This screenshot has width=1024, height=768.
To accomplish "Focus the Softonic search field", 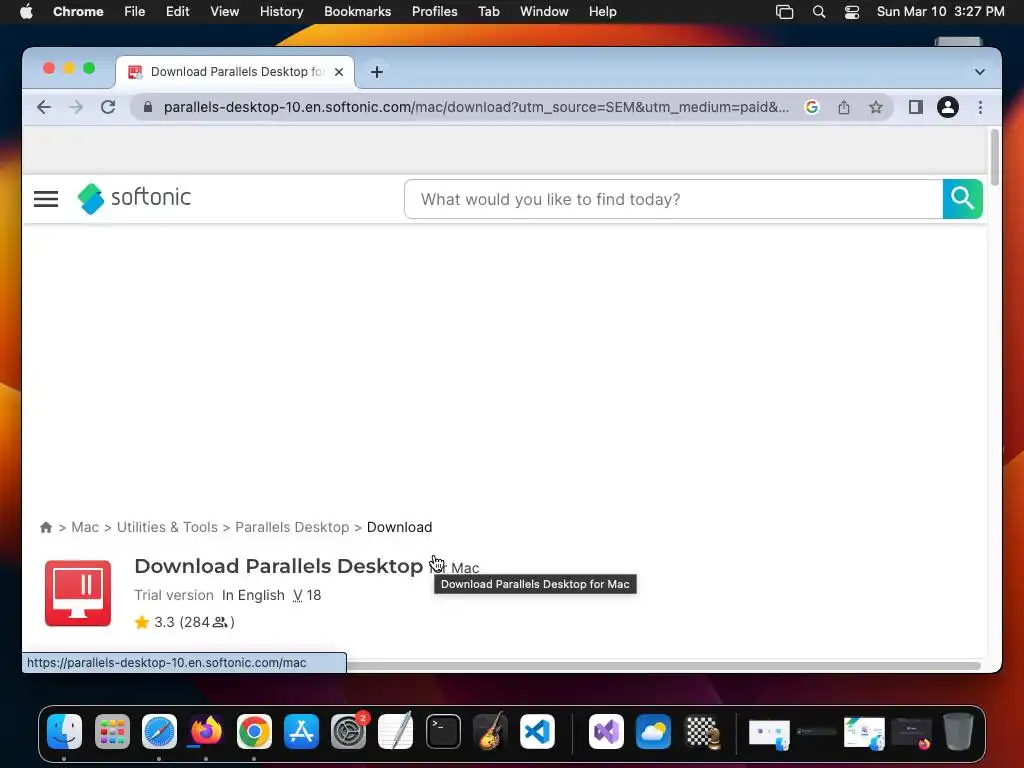I will (x=673, y=199).
